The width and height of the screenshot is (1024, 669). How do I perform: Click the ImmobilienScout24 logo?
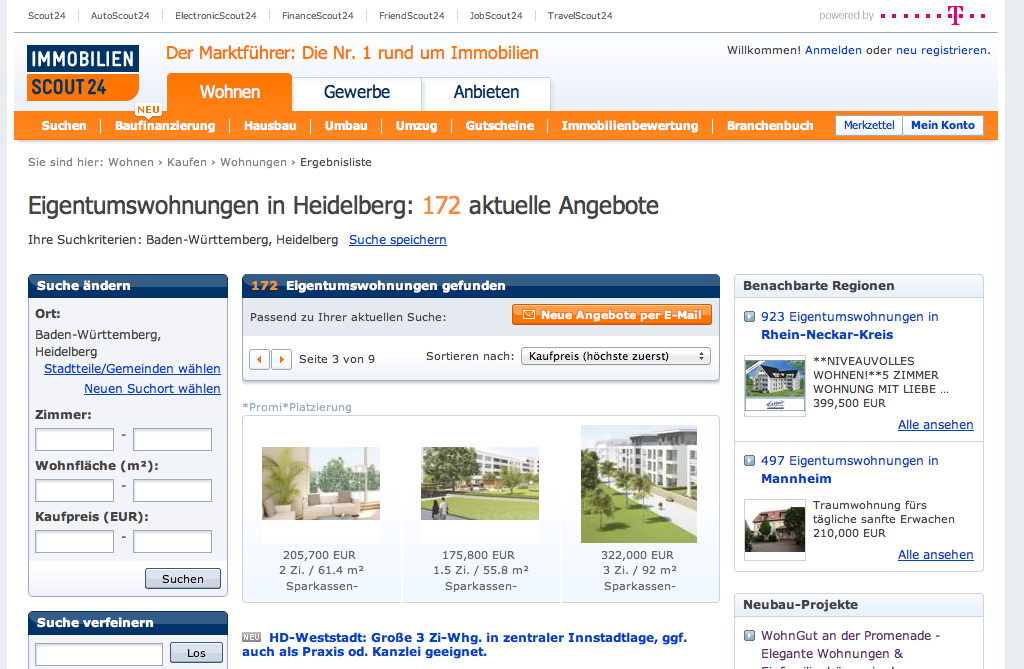point(83,73)
